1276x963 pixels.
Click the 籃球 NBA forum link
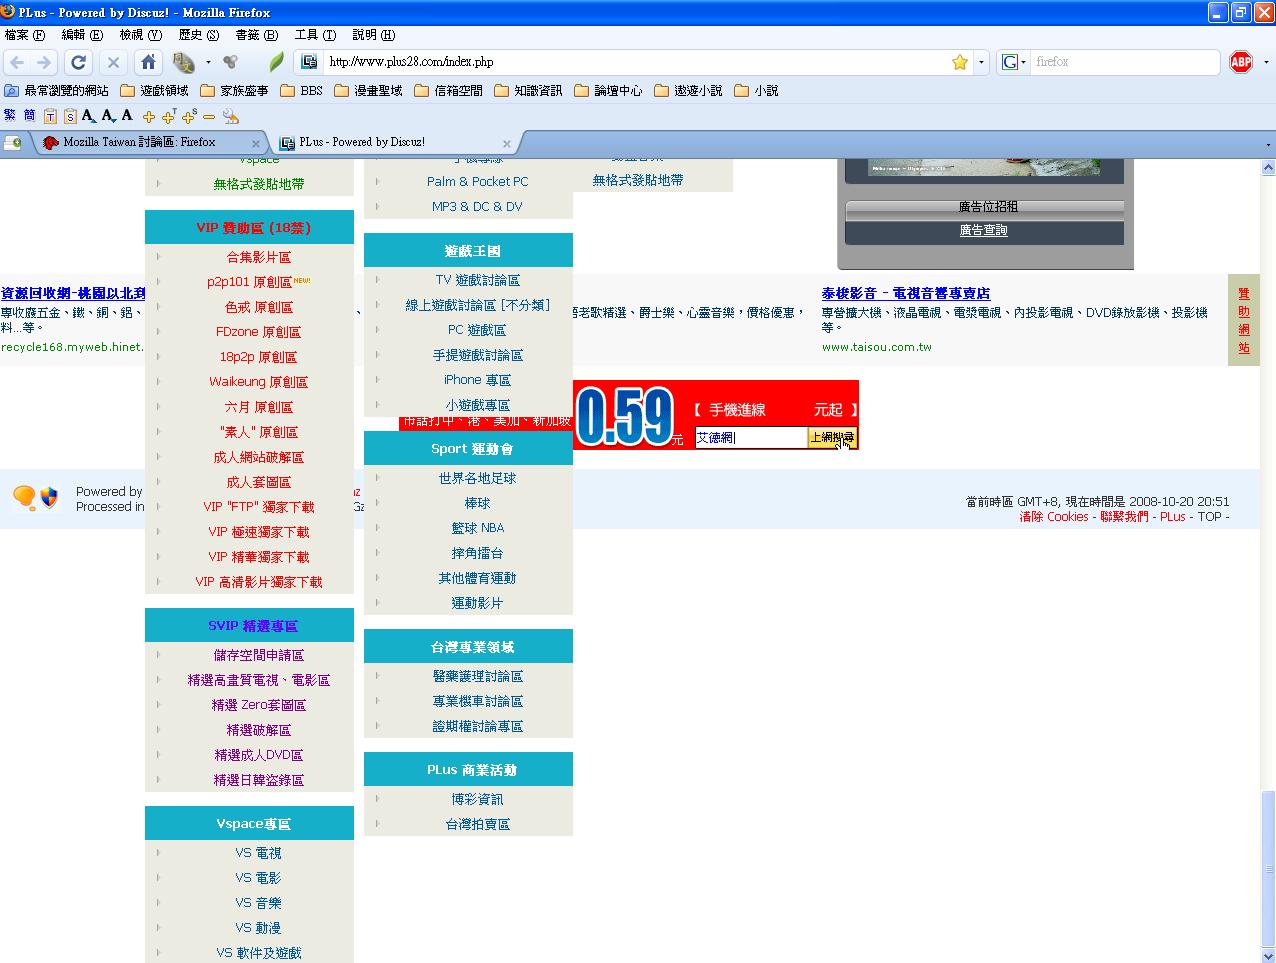pos(477,528)
